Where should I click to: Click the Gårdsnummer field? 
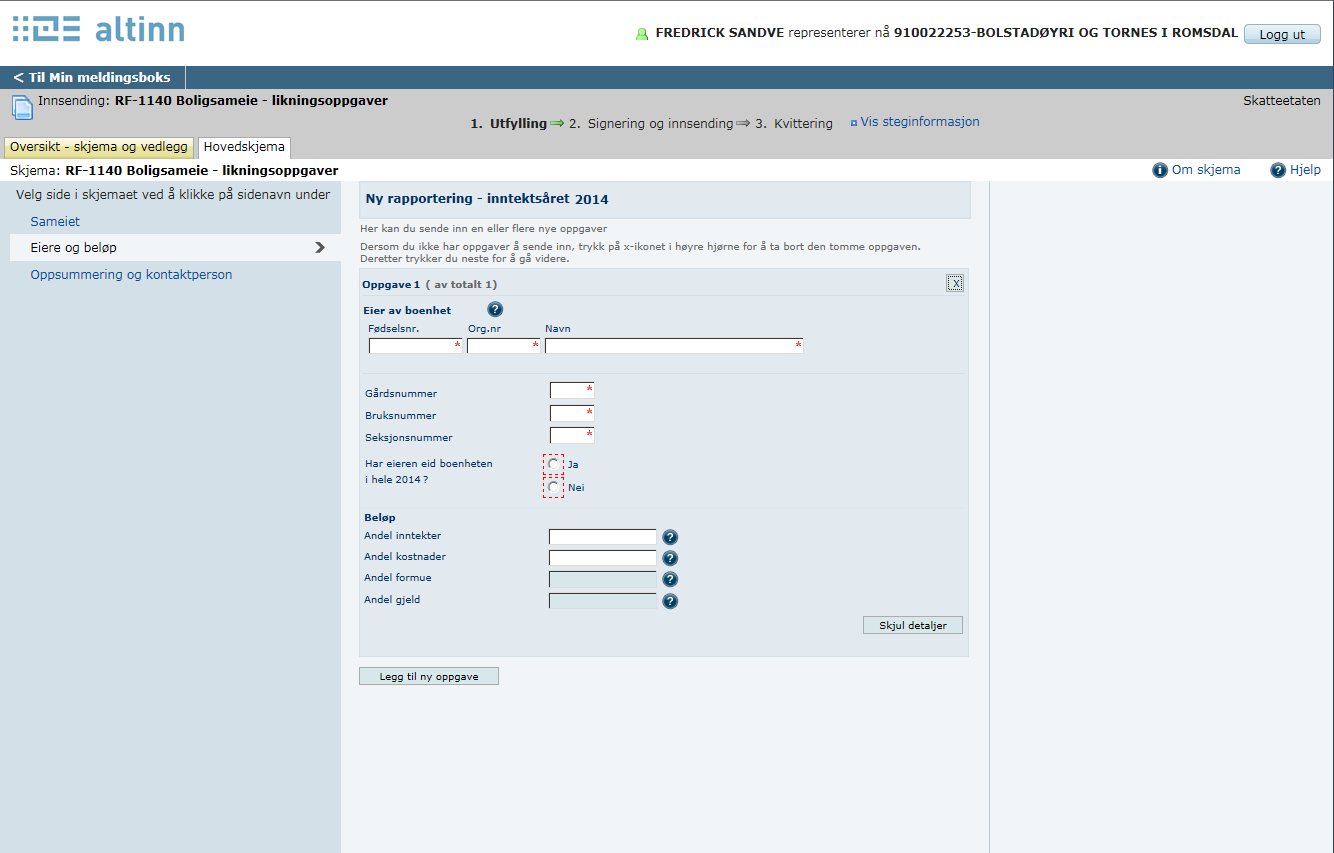(572, 390)
